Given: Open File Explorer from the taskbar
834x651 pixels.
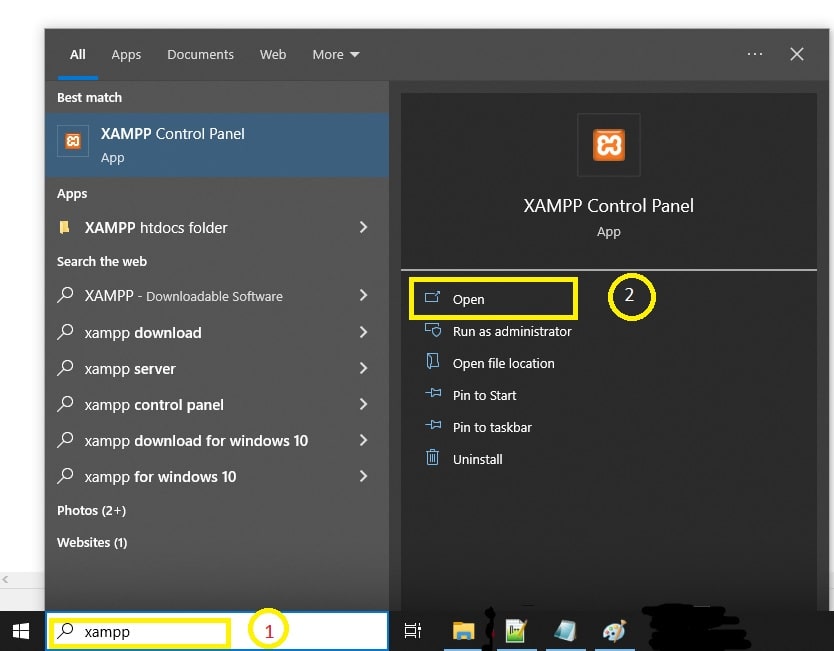Looking at the screenshot, I should click(463, 631).
